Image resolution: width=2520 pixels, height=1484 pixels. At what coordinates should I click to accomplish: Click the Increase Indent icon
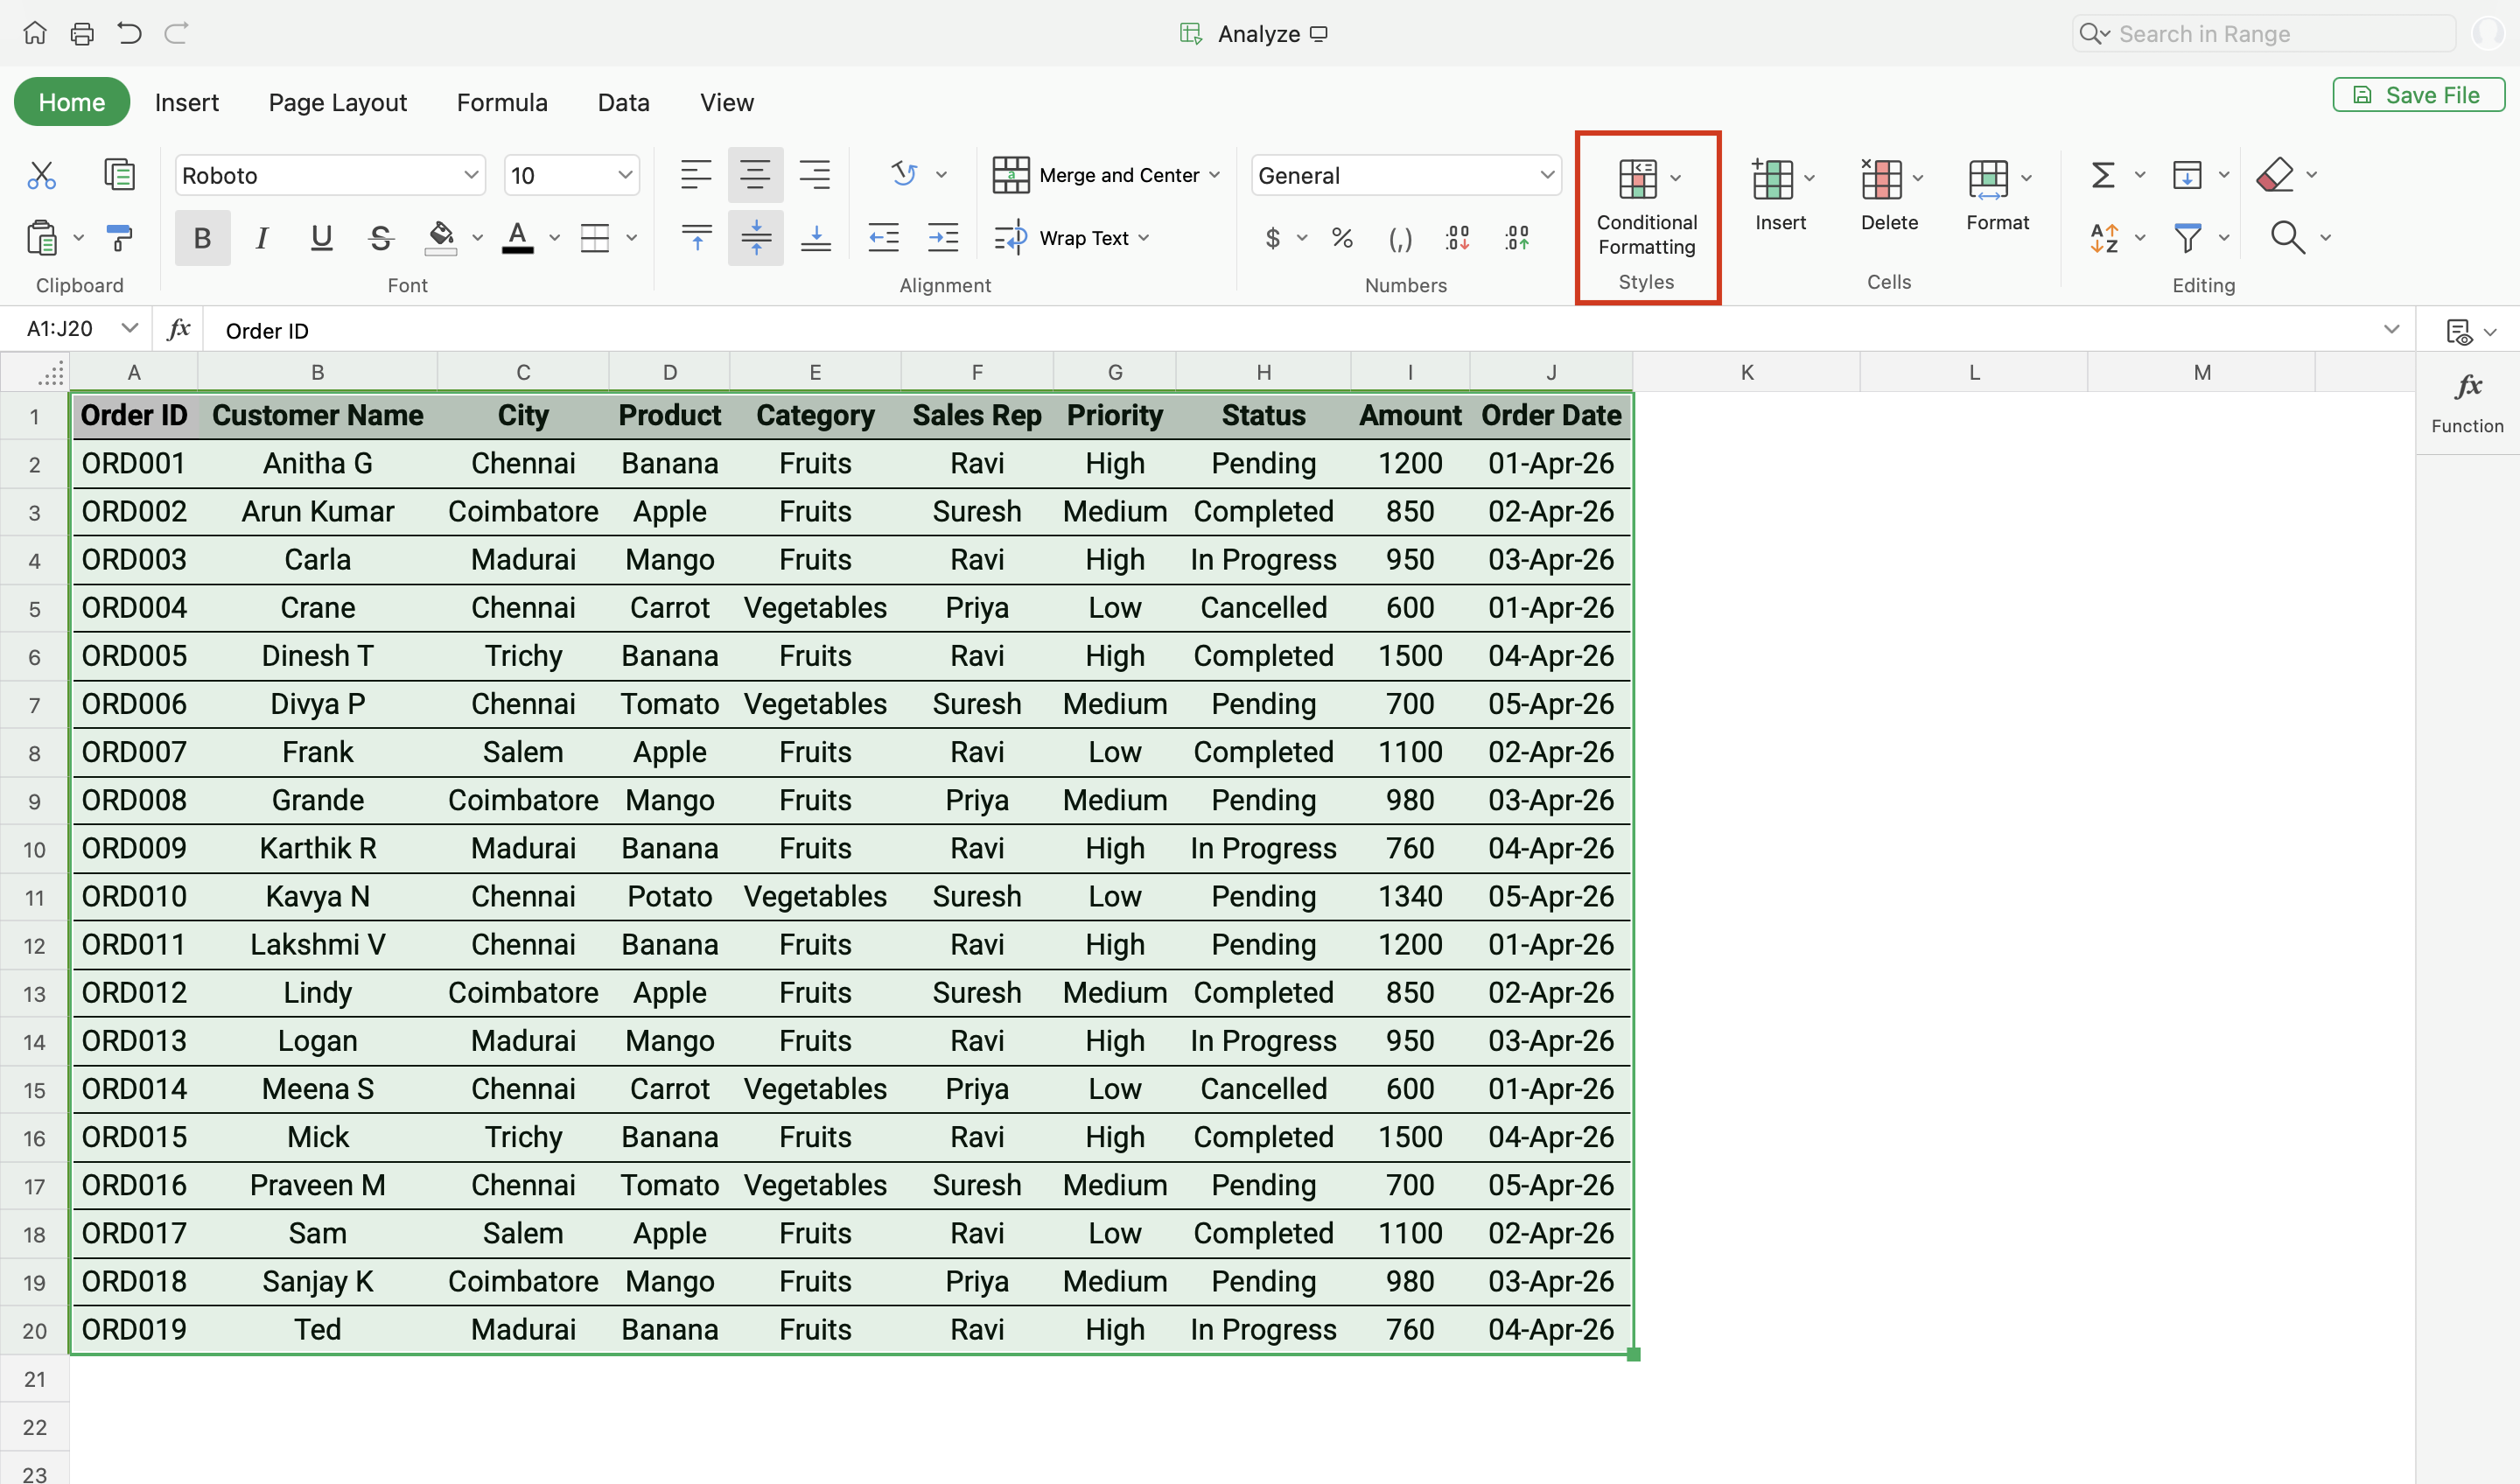click(943, 238)
